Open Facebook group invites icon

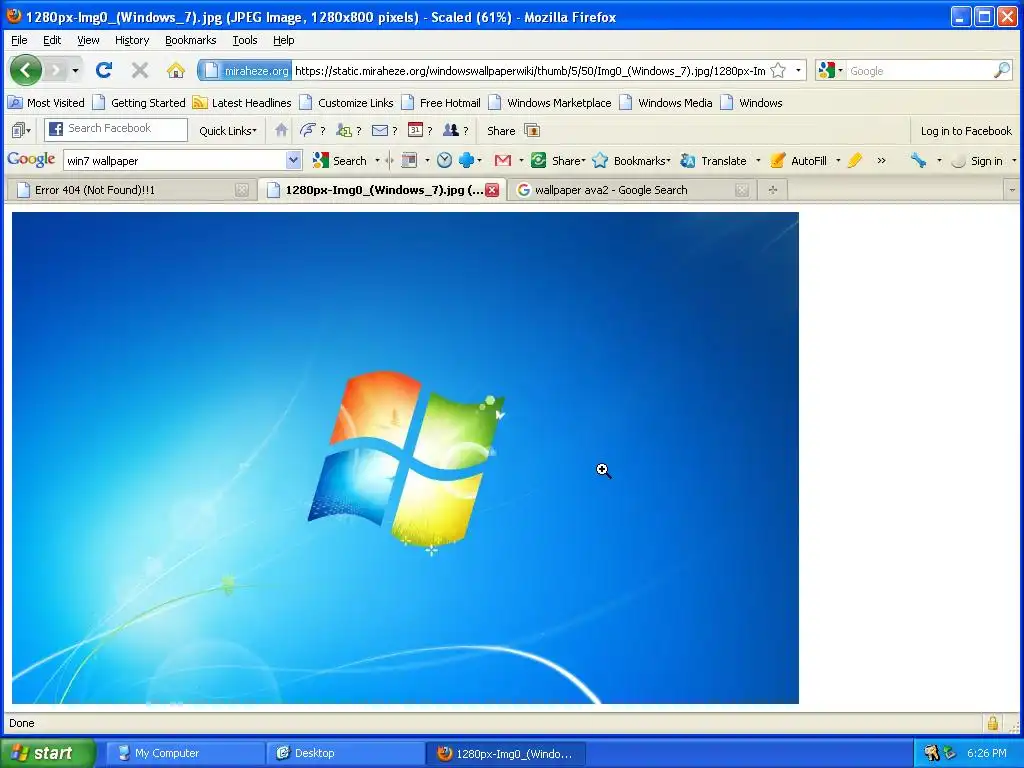(451, 130)
